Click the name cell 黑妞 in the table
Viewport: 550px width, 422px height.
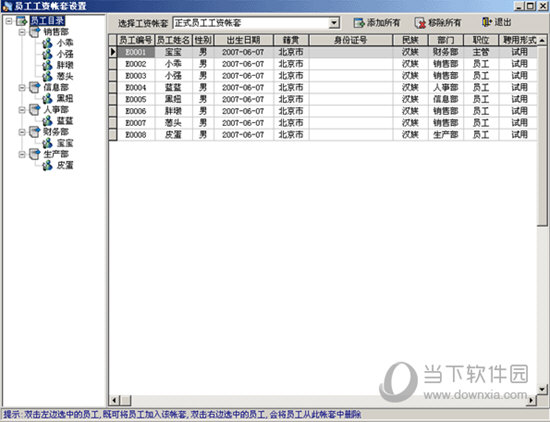click(173, 100)
